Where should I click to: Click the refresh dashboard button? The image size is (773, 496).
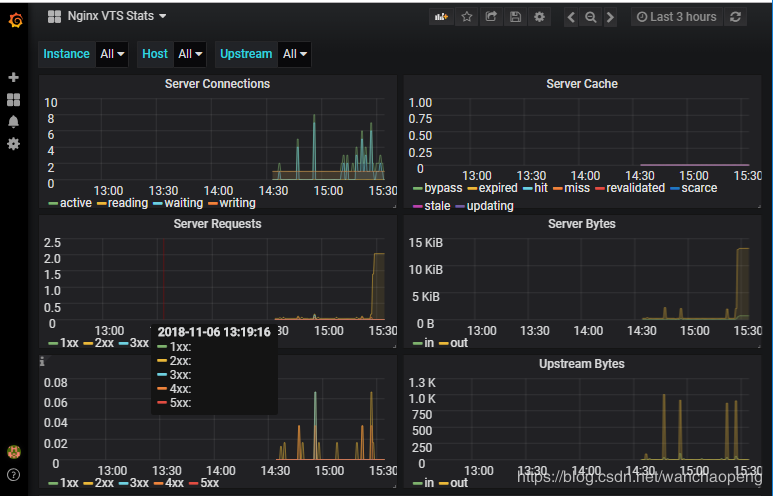point(735,17)
